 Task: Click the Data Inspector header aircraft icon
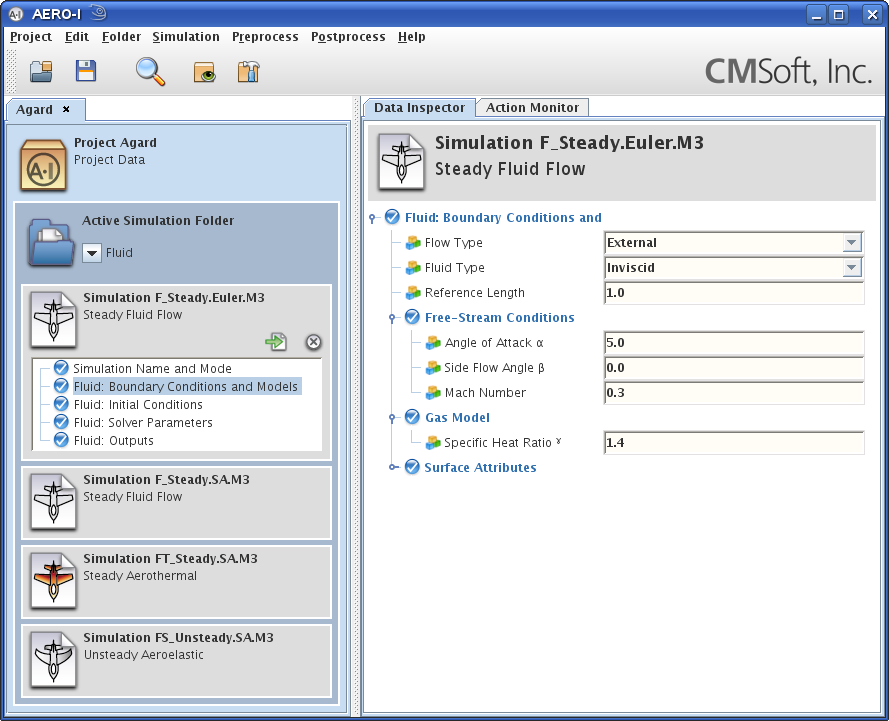pos(401,162)
